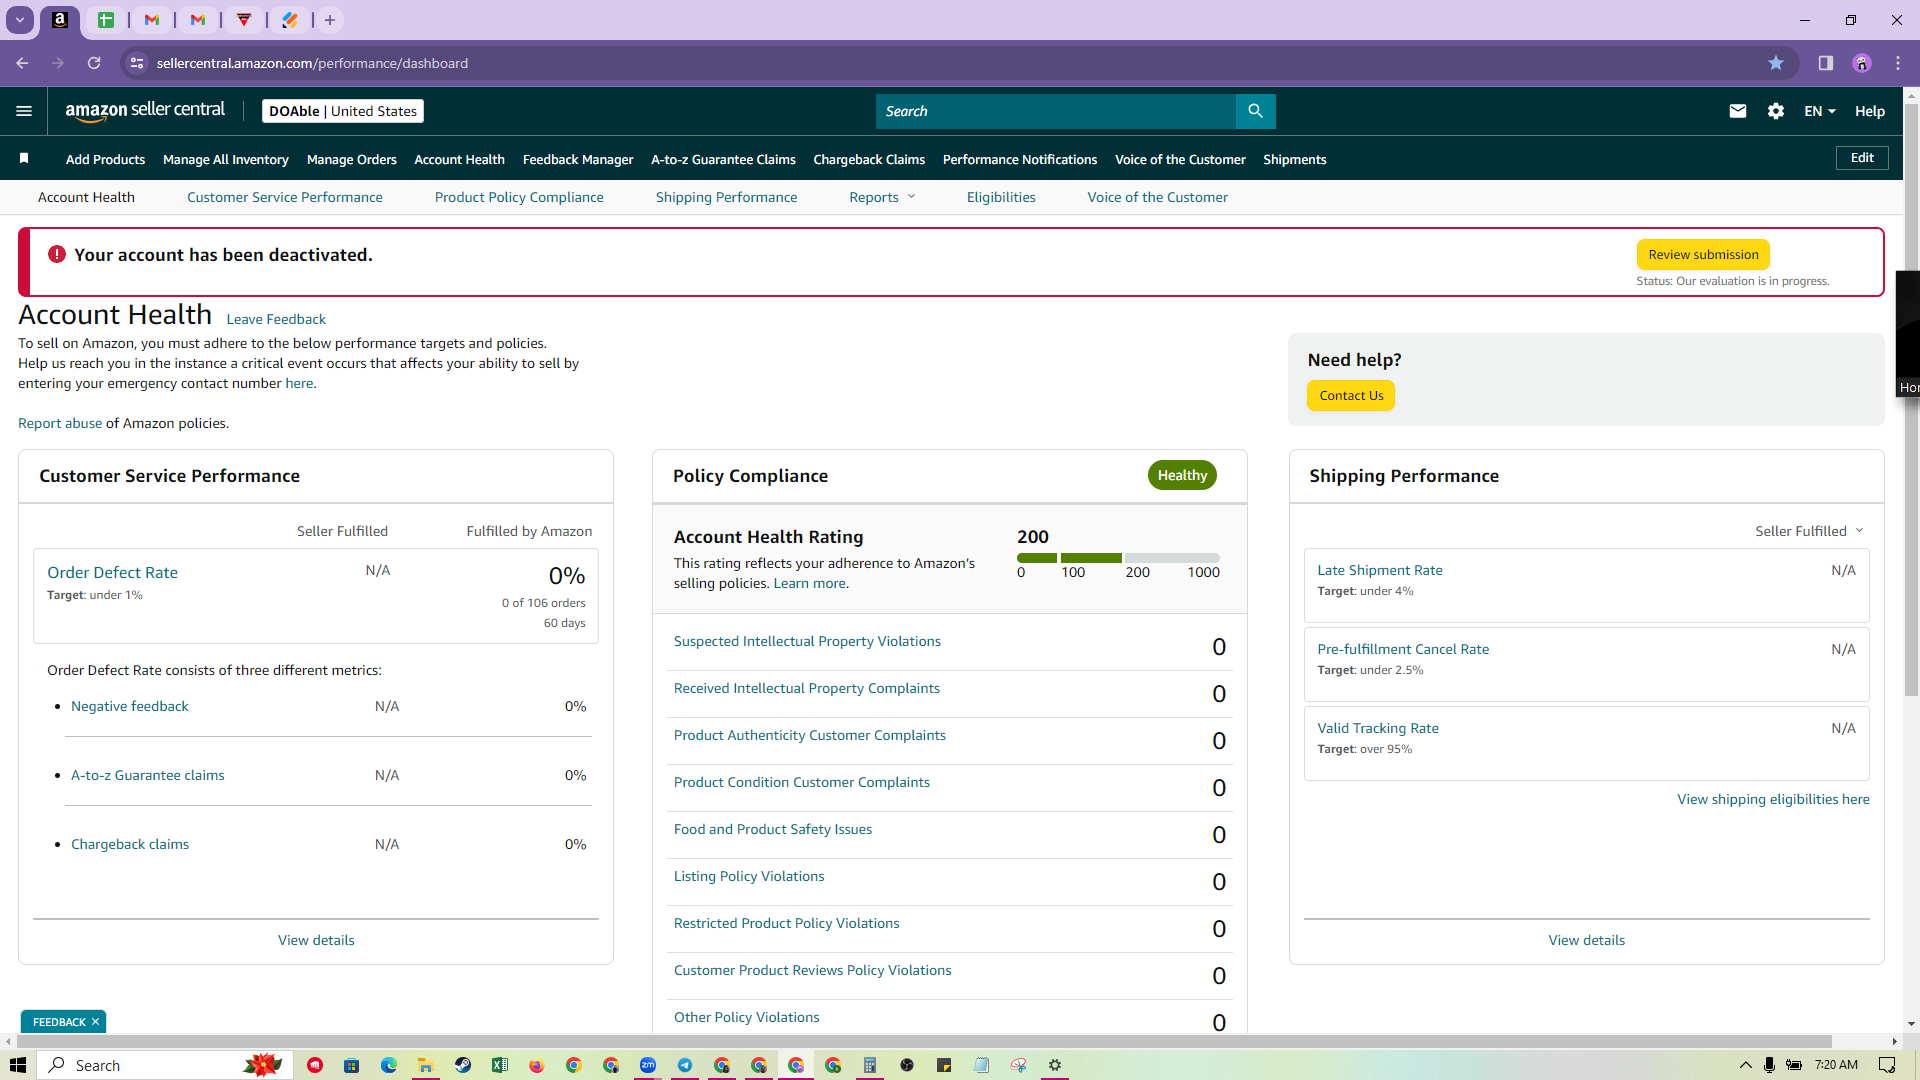Open the Windows Start menu

[18, 1065]
